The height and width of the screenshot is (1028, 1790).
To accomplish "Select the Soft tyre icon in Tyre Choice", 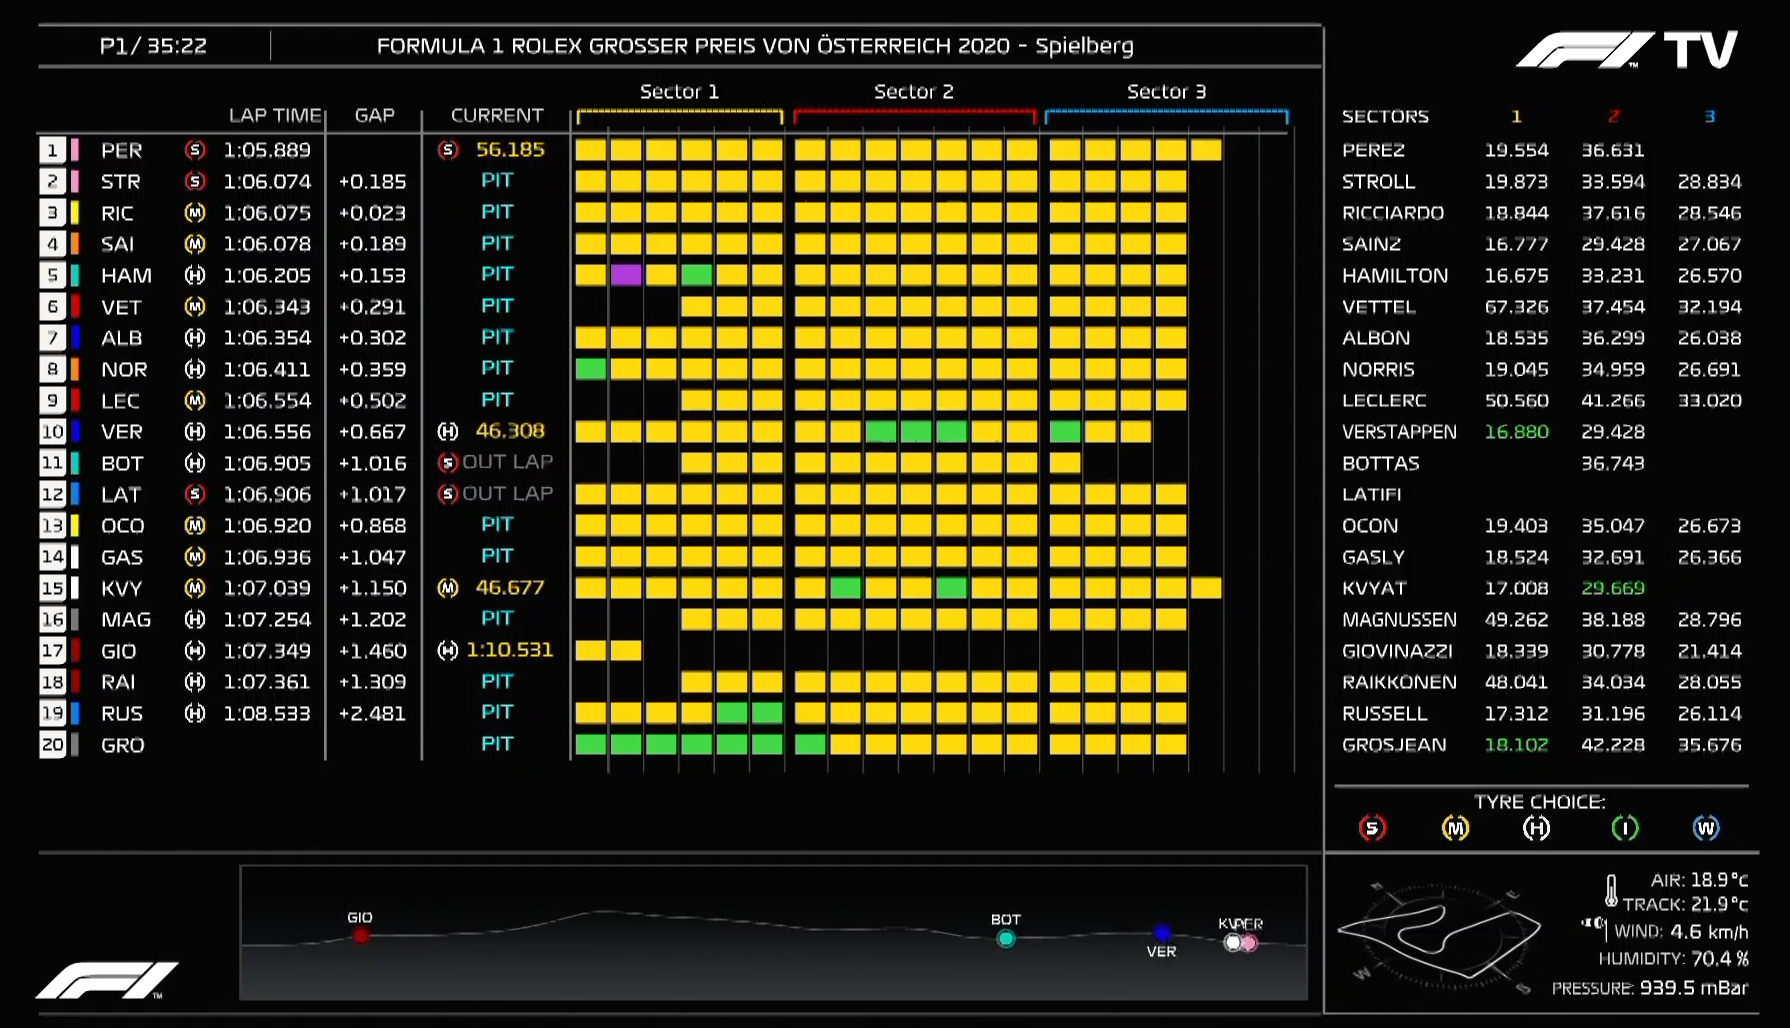I will click(1372, 828).
